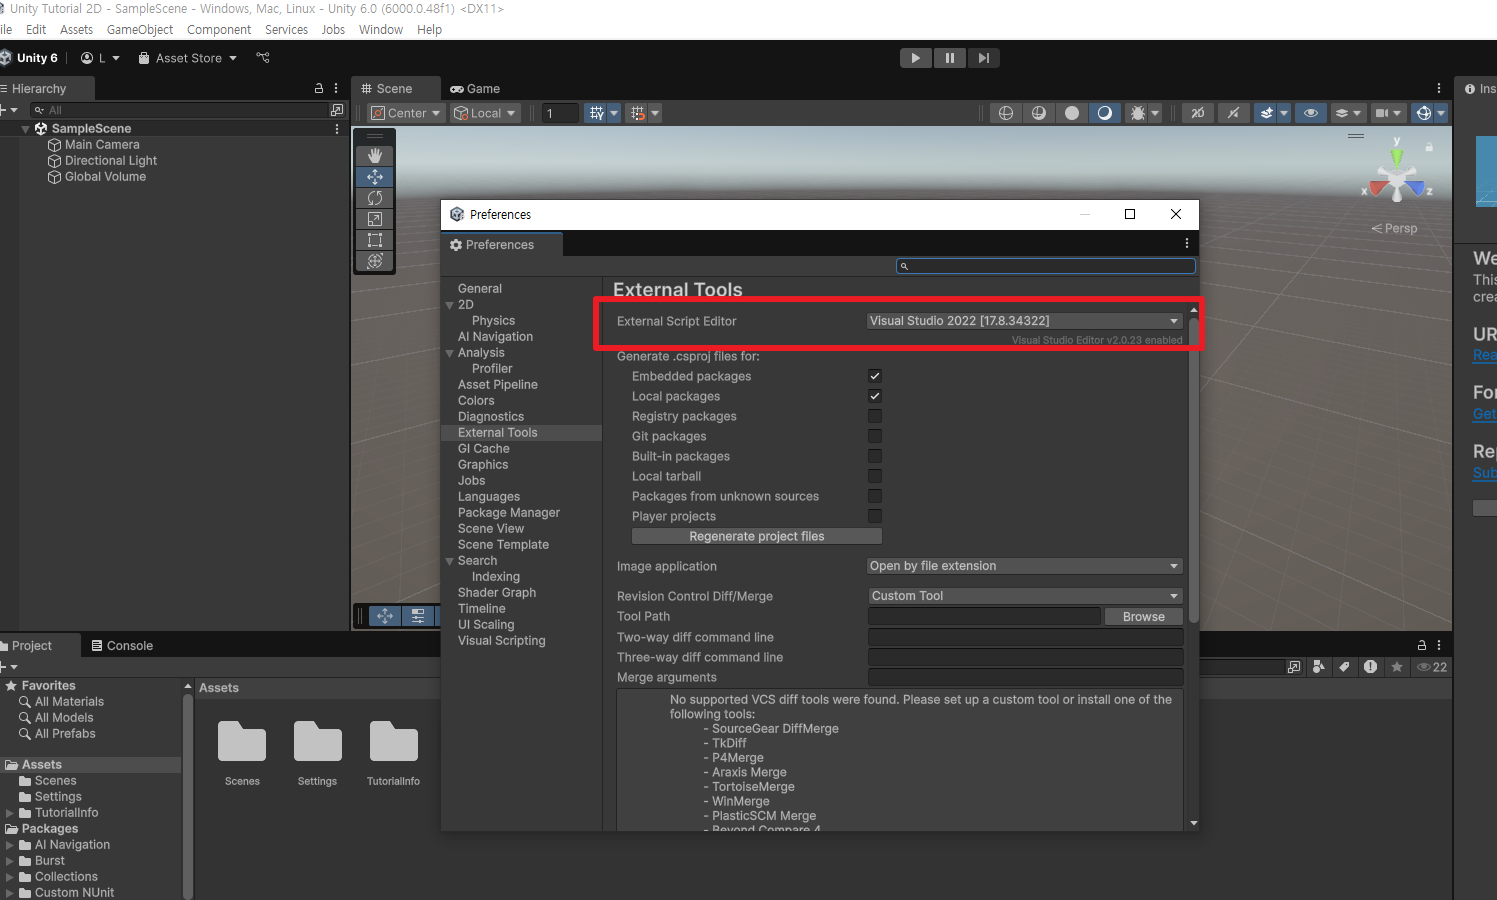Collapse the SampleScene hierarchy node
The height and width of the screenshot is (900, 1497).
(26, 129)
